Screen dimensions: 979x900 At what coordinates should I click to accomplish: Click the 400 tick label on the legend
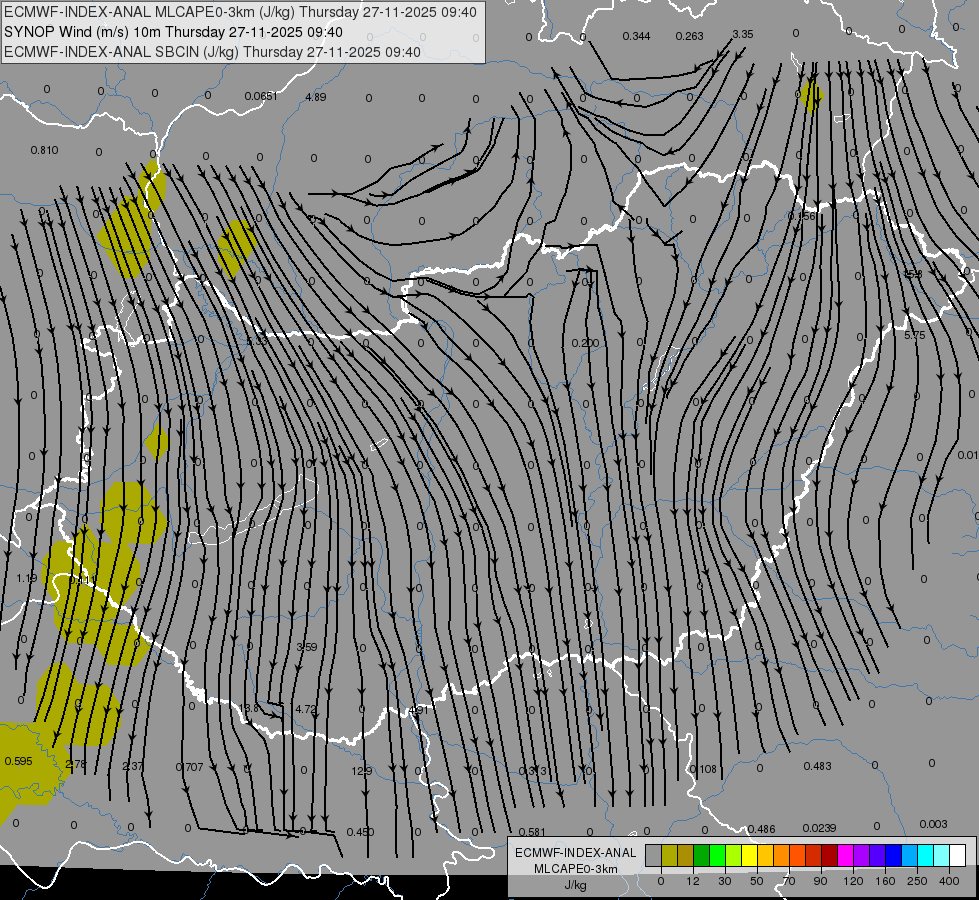[949, 881]
